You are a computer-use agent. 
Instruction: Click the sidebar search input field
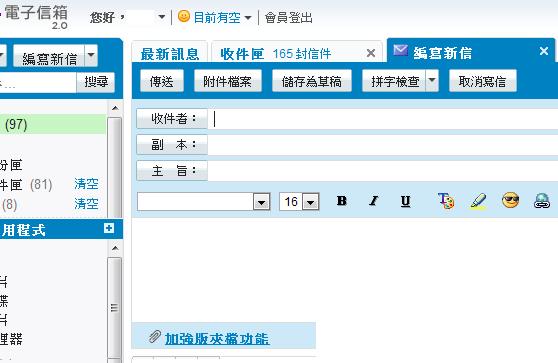(38, 82)
